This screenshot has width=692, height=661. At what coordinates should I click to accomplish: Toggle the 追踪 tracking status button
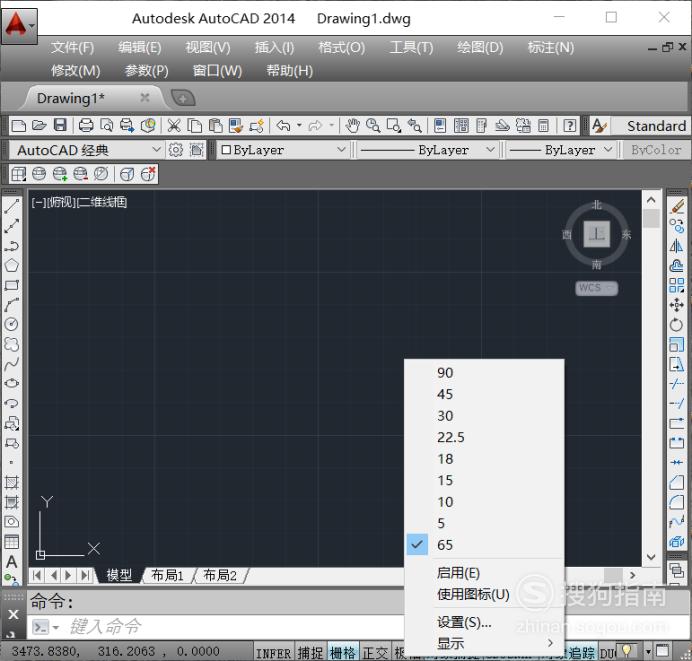[x=581, y=653]
